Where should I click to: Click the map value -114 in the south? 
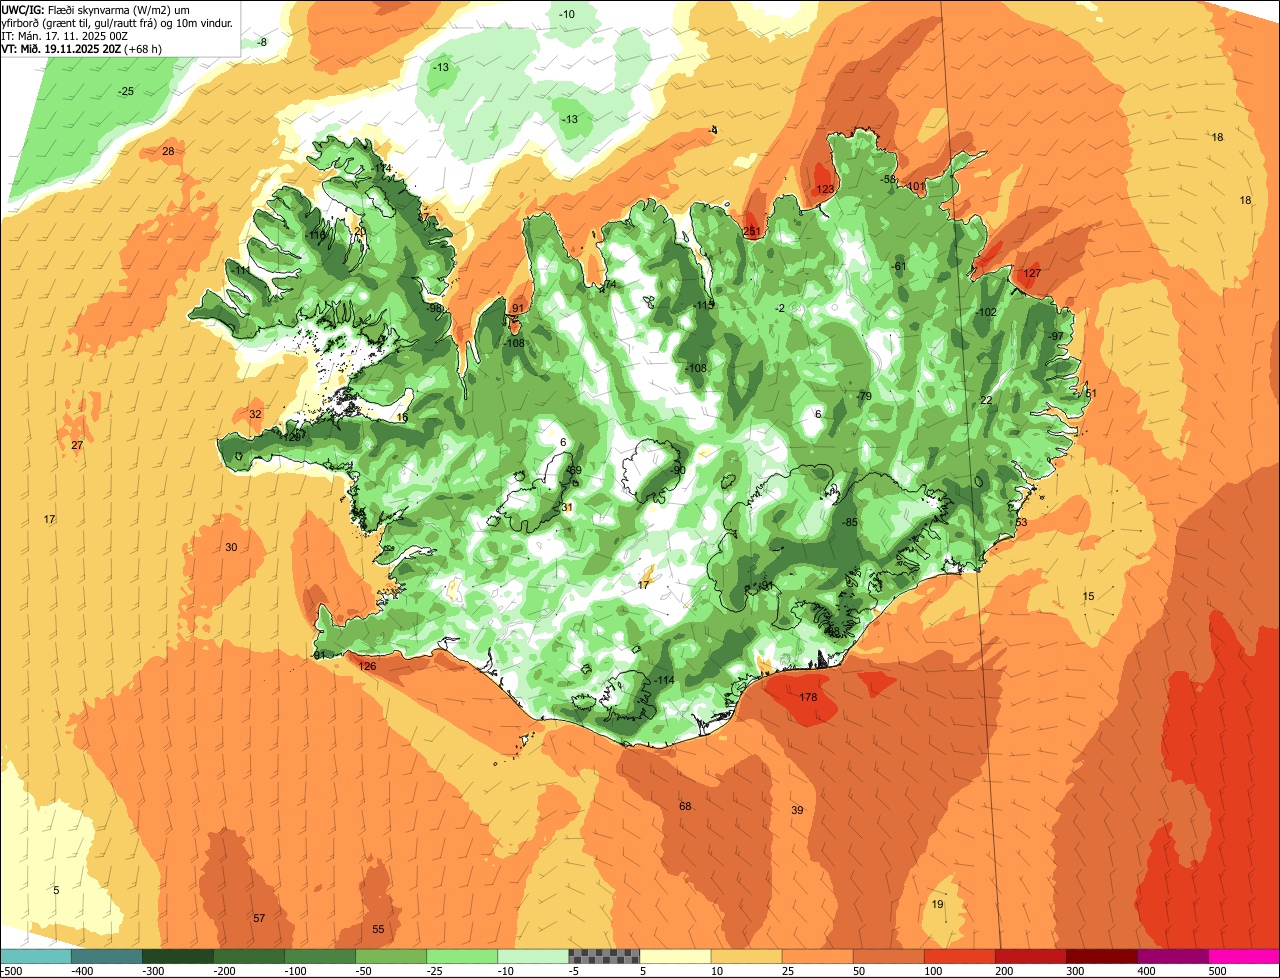click(x=665, y=680)
